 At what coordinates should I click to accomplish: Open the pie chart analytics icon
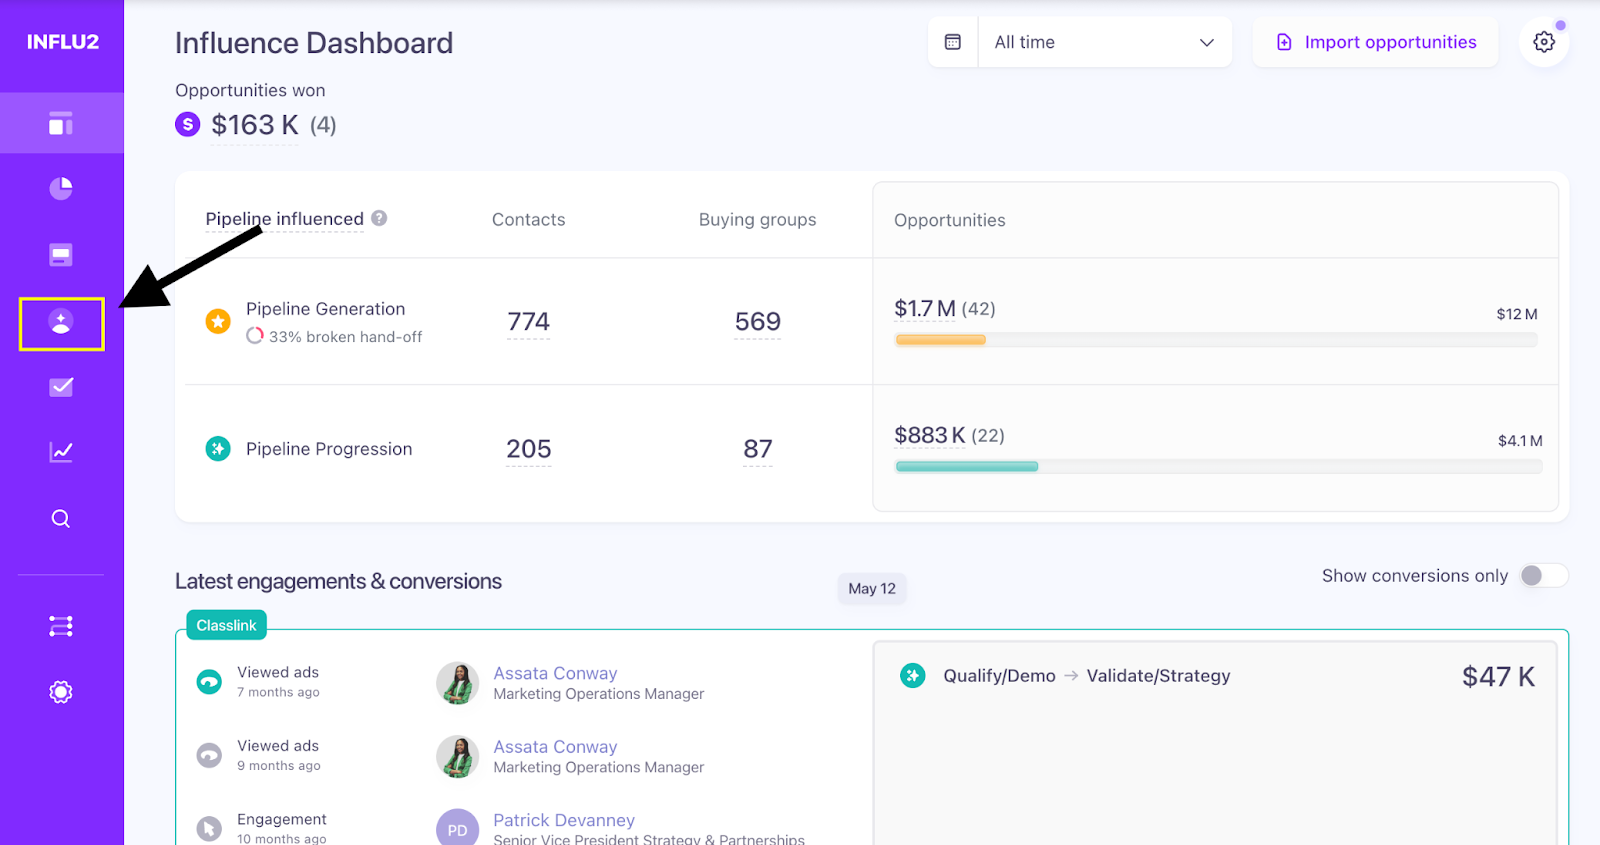tap(61, 188)
